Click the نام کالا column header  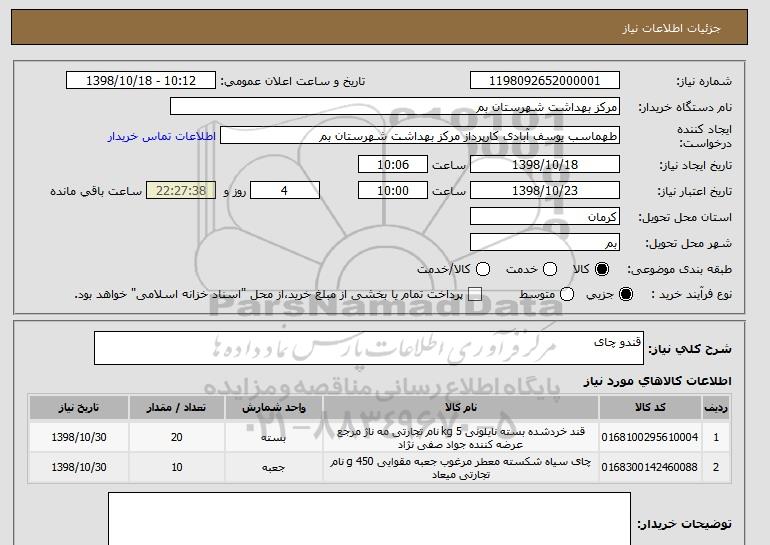[x=461, y=408]
